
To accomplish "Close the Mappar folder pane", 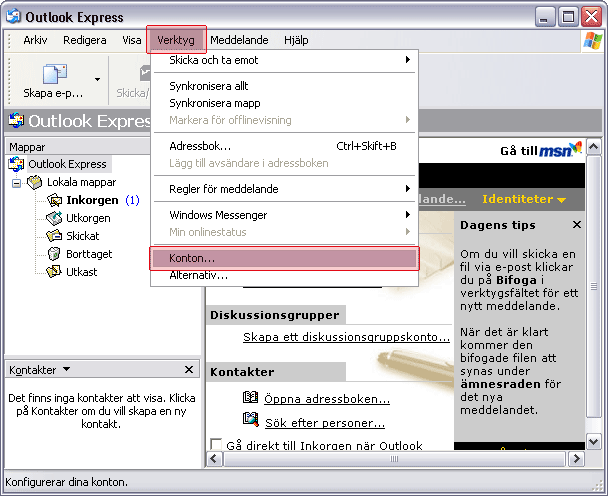I will [x=196, y=147].
